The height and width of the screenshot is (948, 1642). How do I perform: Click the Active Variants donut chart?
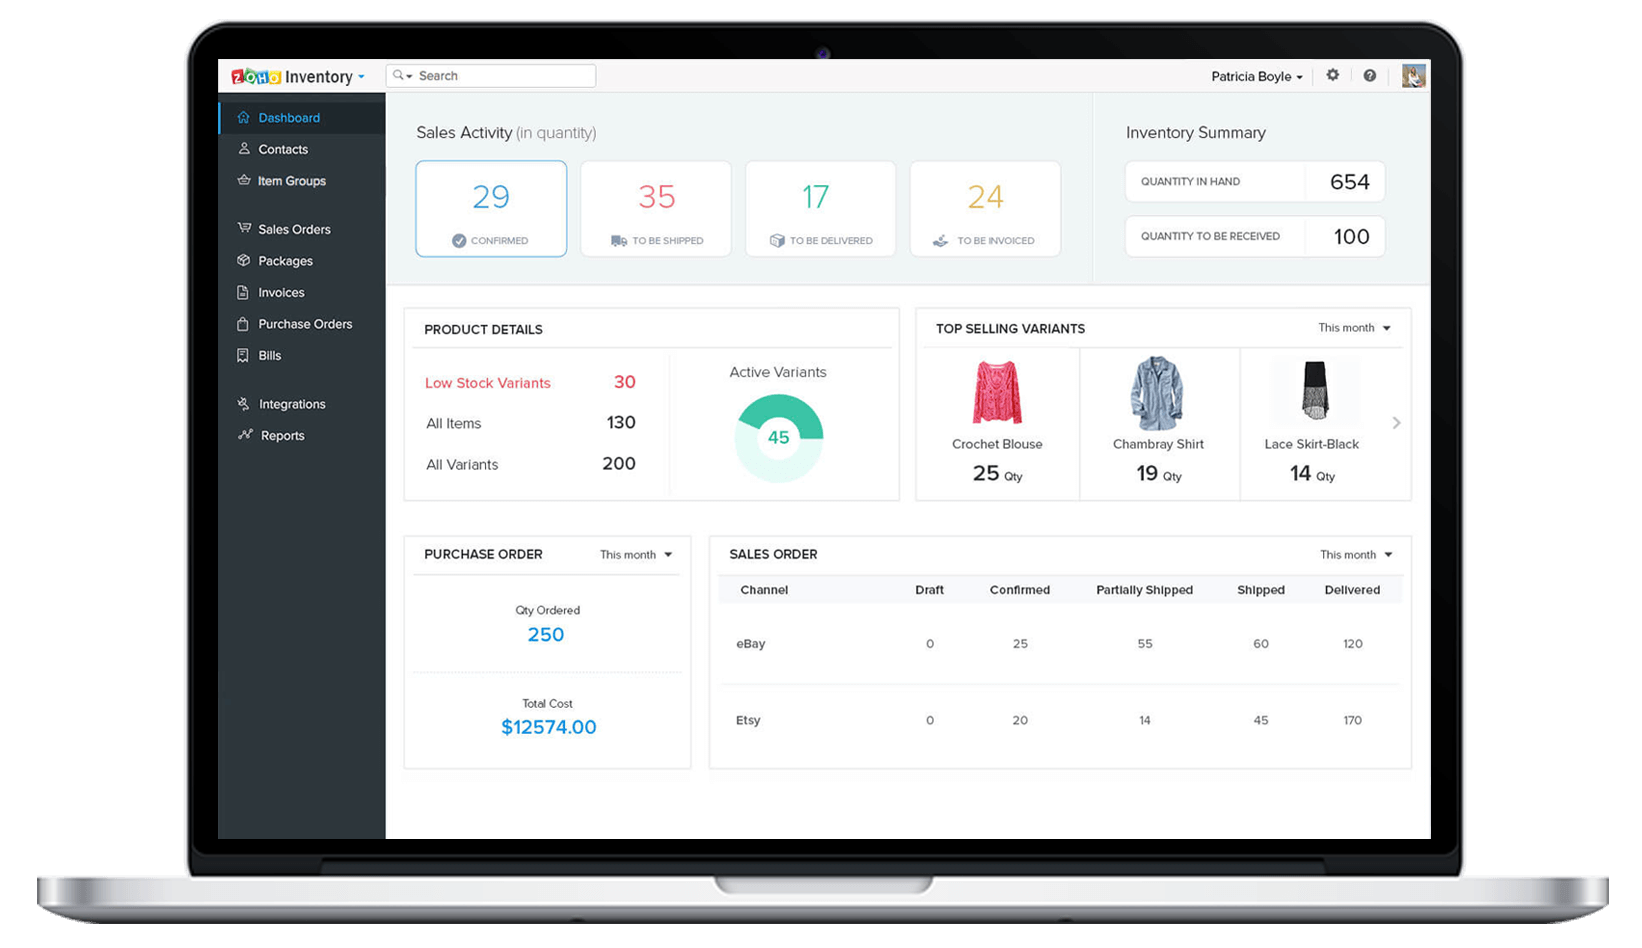[x=778, y=436]
